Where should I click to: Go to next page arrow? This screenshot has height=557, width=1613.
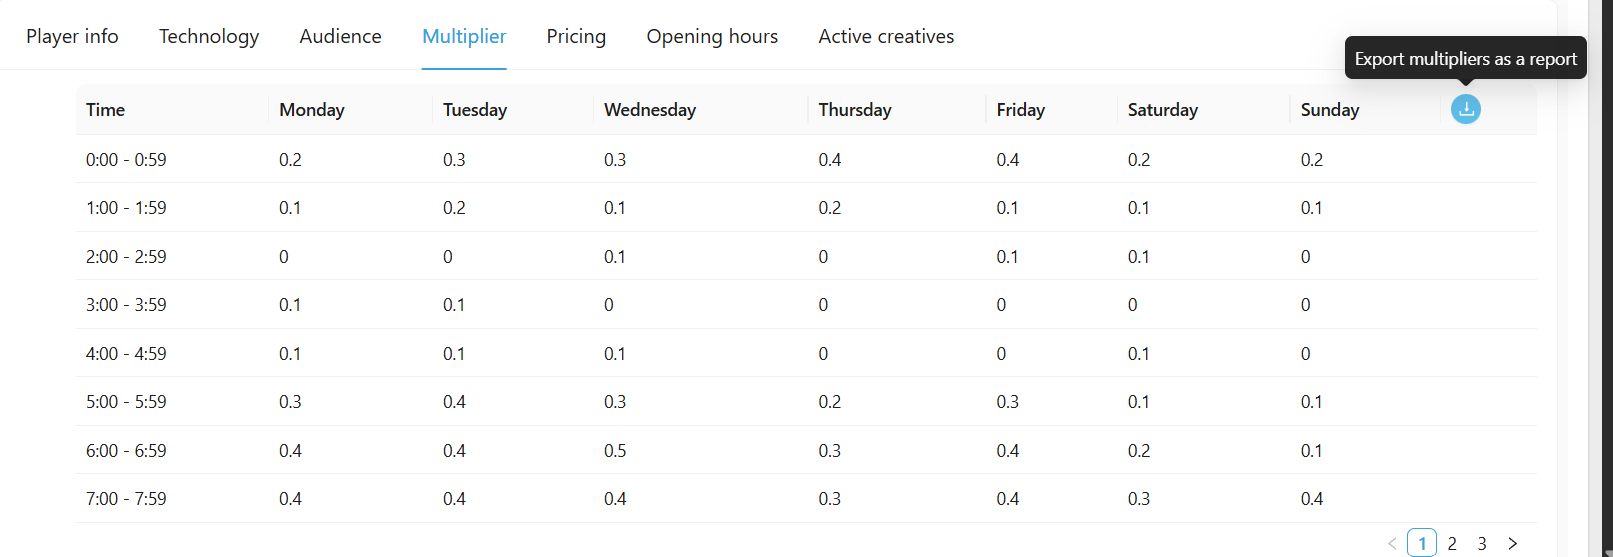tap(1512, 543)
